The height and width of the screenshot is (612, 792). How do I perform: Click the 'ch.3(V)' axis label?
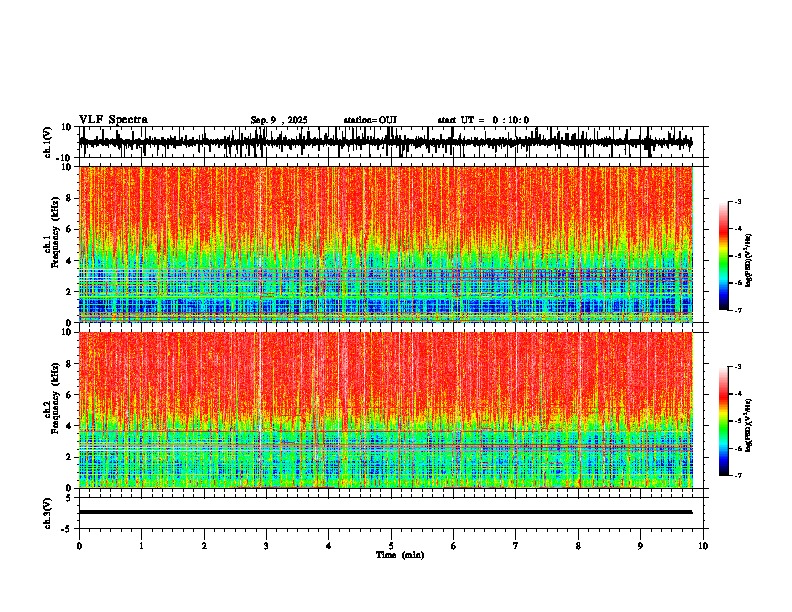pyautogui.click(x=48, y=513)
